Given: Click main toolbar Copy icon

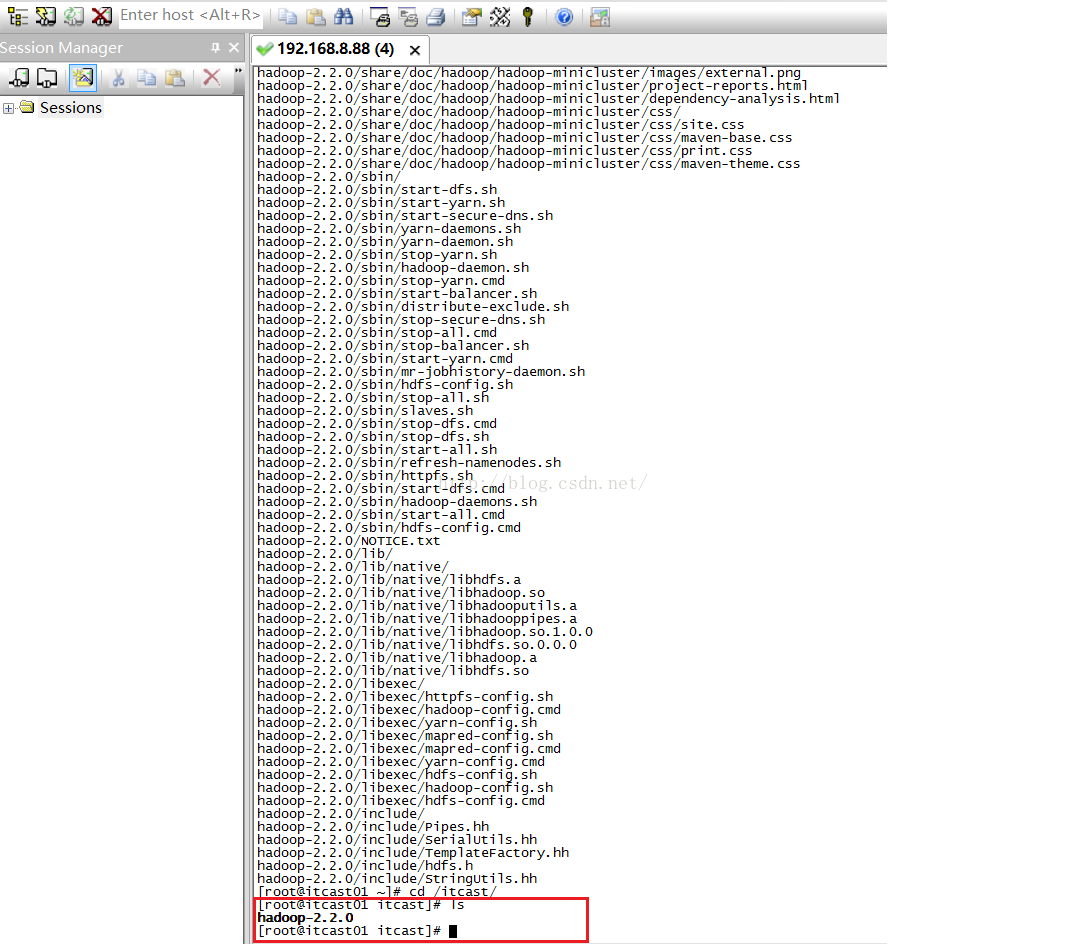Looking at the screenshot, I should point(287,17).
